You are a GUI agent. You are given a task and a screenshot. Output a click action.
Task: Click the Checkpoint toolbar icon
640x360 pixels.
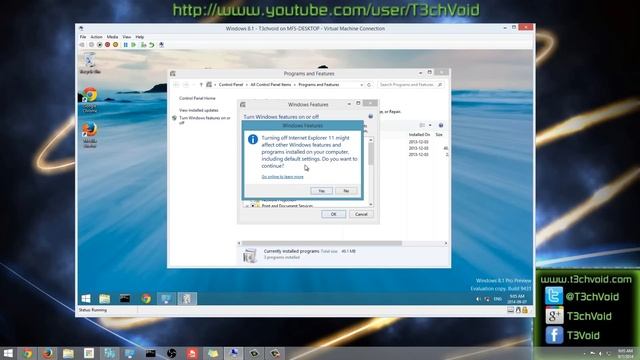tap(143, 45)
